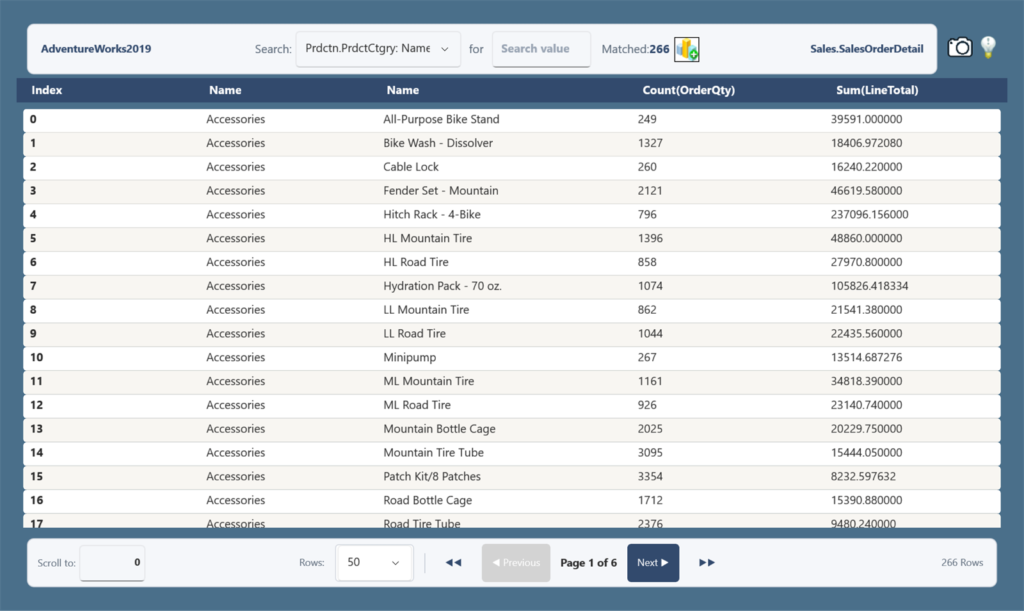Sort by Count(OrderQty) column header

[x=688, y=90]
